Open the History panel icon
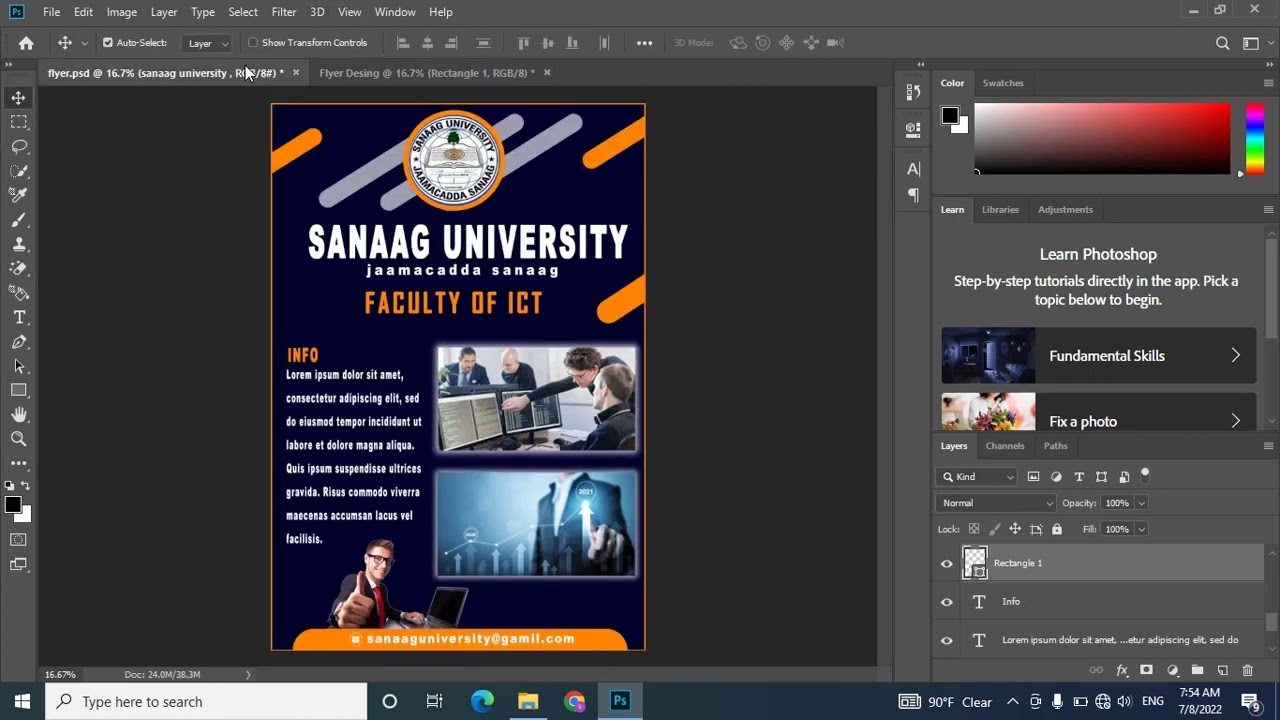The height and width of the screenshot is (720, 1280). click(913, 92)
